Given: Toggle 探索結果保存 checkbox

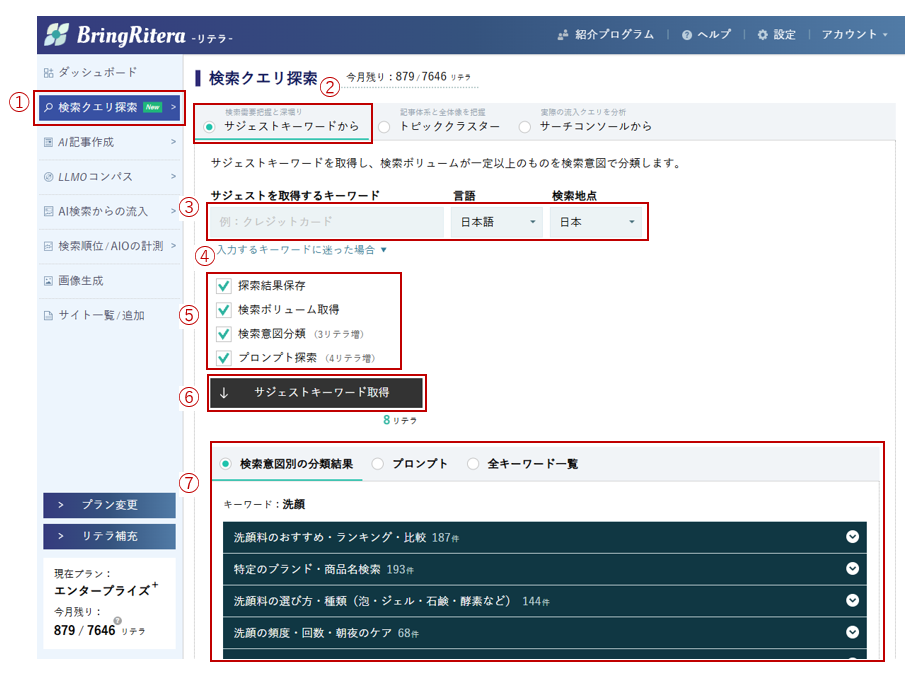Looking at the screenshot, I should click(223, 286).
